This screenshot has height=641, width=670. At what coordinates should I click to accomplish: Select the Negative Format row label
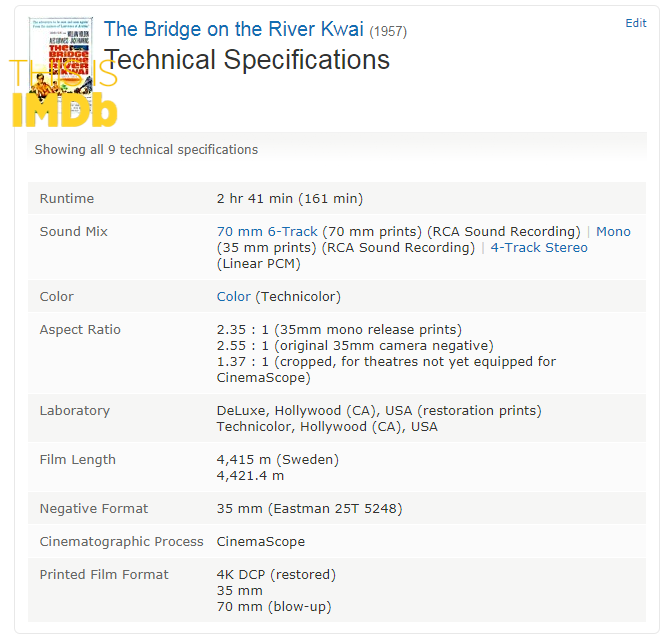[94, 509]
